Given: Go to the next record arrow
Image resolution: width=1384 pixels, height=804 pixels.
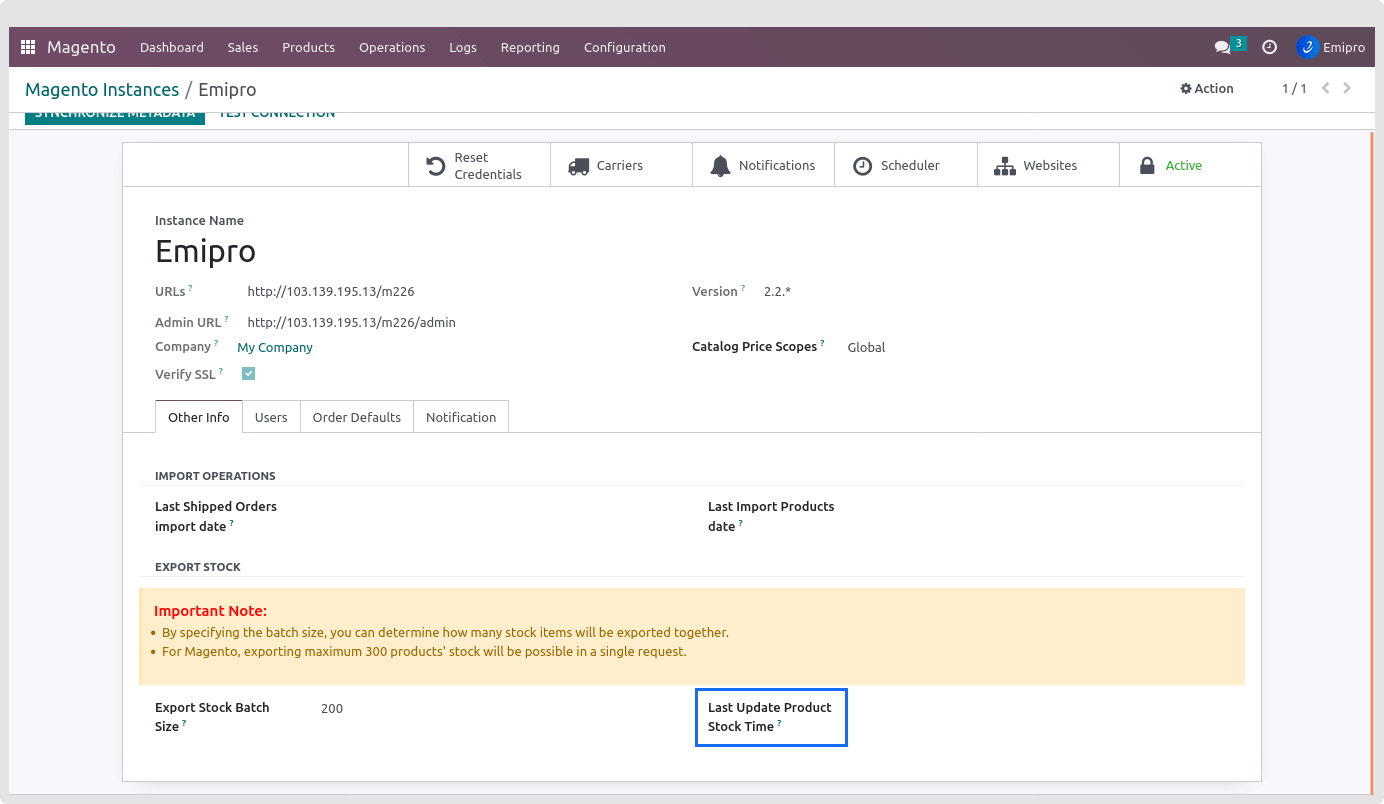Looking at the screenshot, I should tap(1347, 89).
